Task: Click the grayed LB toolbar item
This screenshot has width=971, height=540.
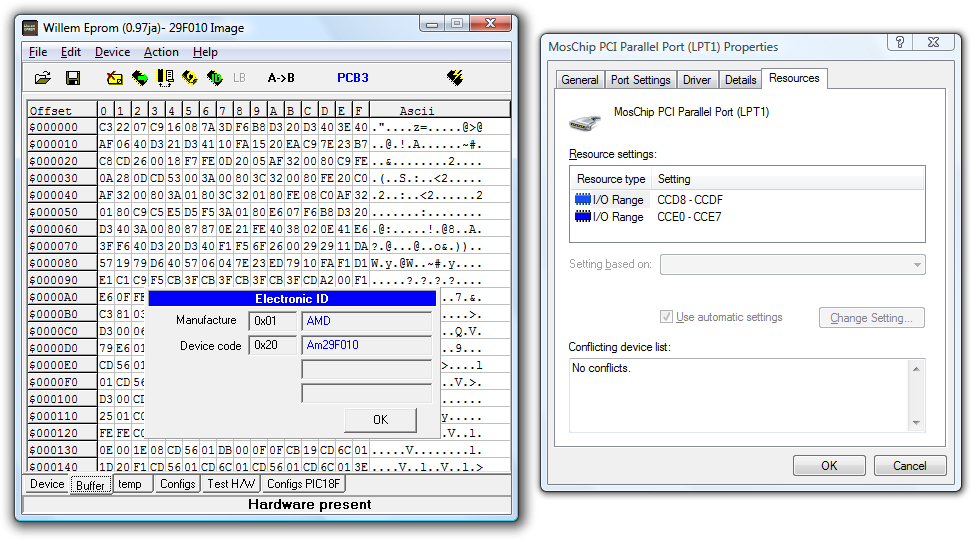Action: [239, 78]
